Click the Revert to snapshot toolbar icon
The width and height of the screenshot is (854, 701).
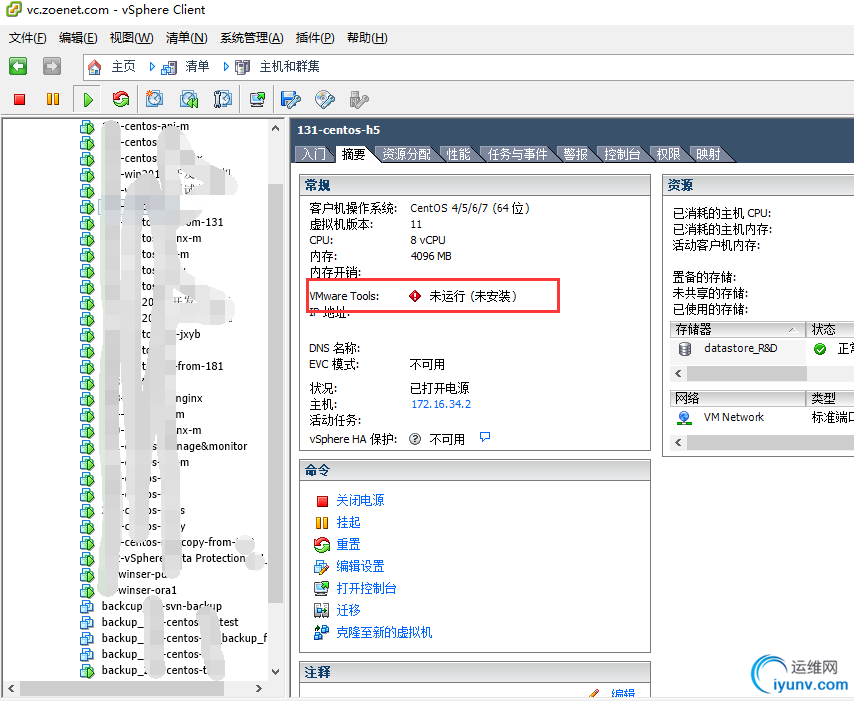pos(188,99)
